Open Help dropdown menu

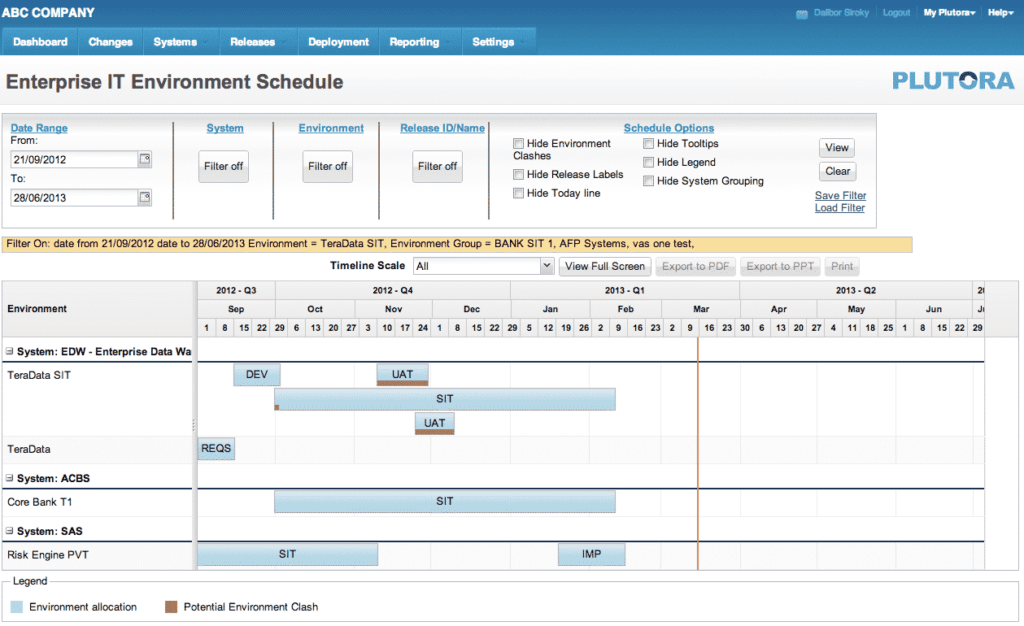[1000, 12]
